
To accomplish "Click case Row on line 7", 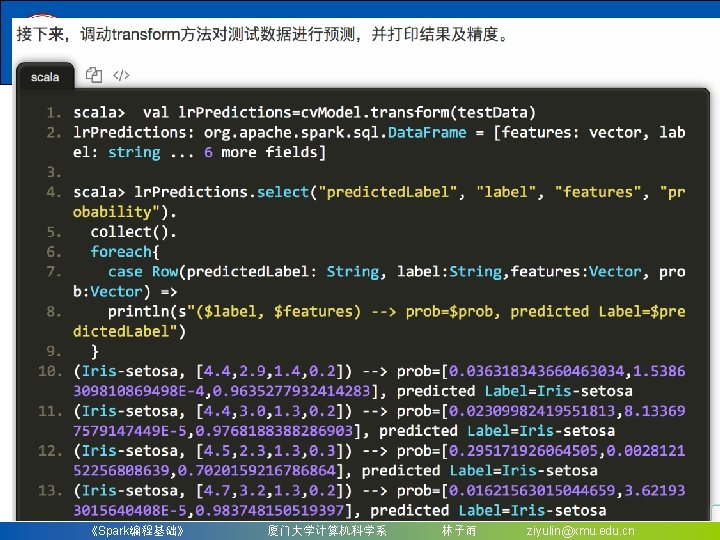I will pyautogui.click(x=143, y=272).
